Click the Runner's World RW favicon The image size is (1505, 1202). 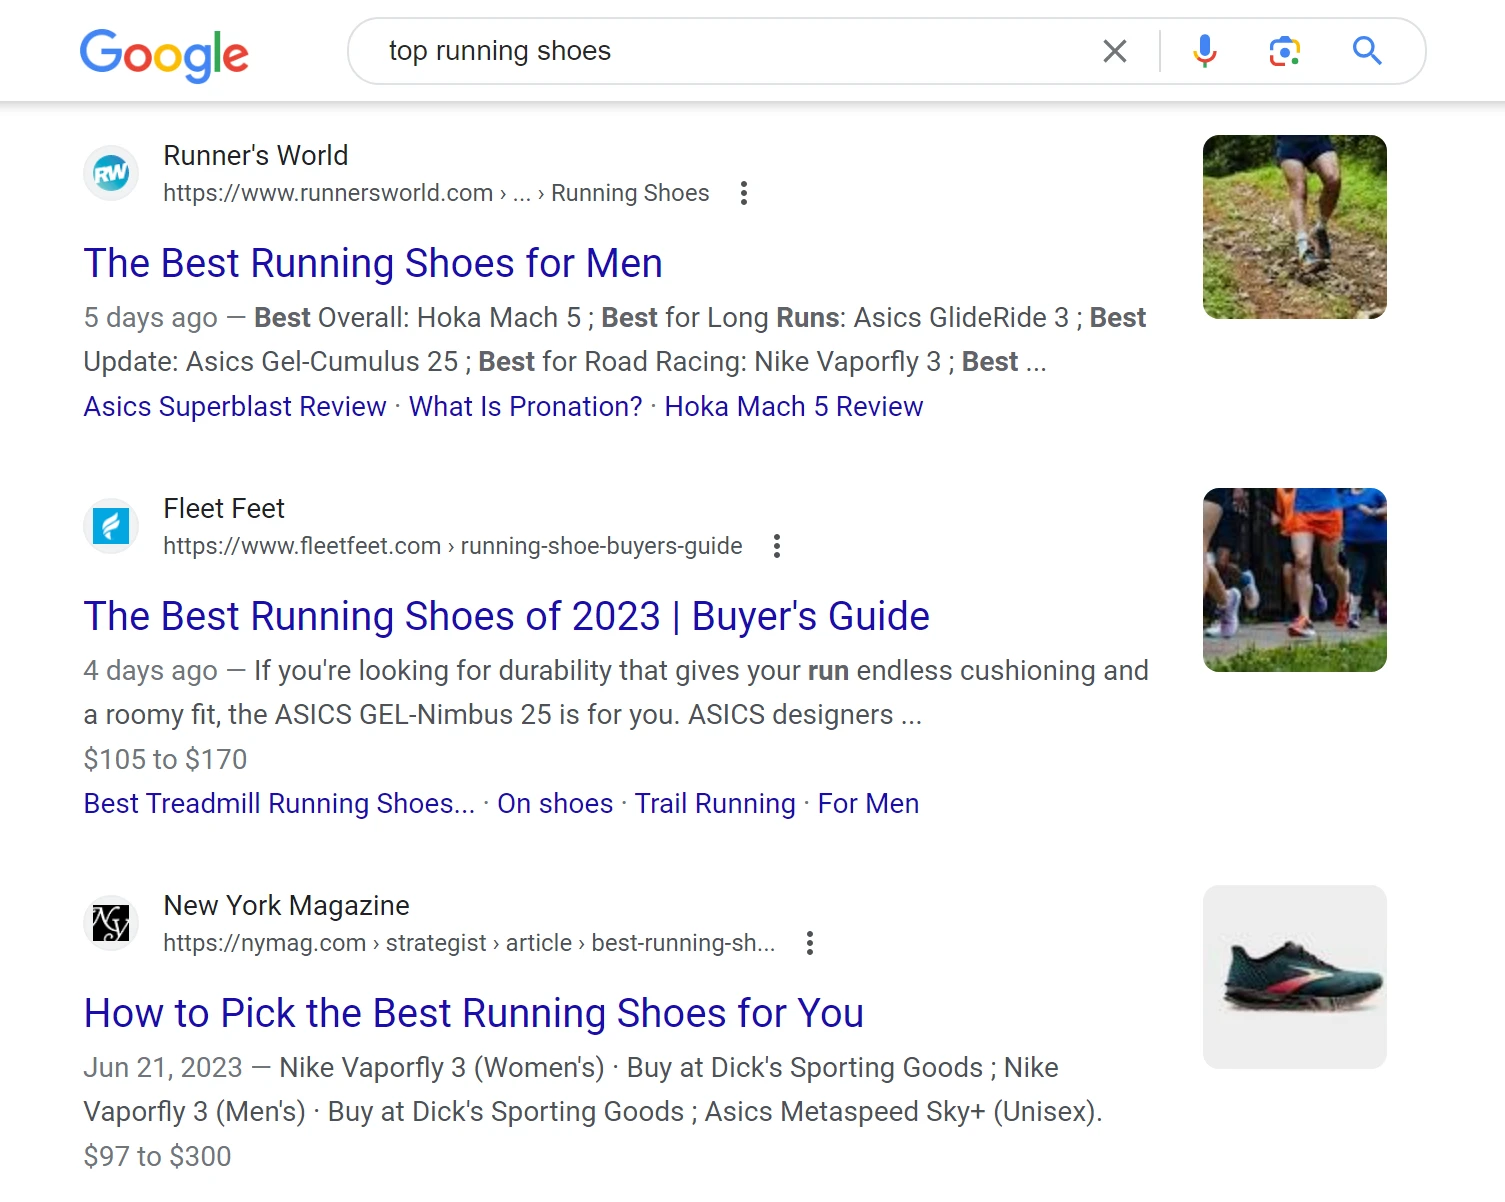coord(111,174)
